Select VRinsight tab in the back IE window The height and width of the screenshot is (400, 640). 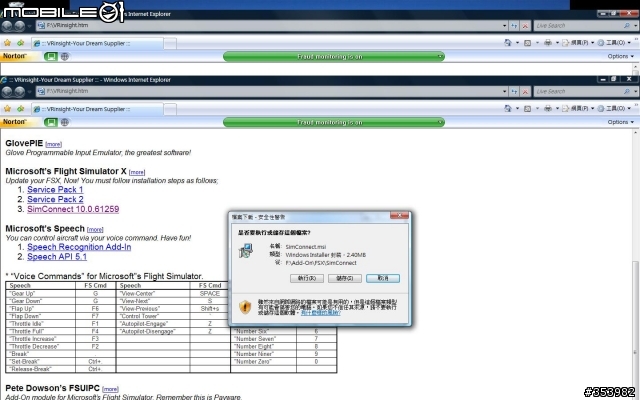(97, 43)
